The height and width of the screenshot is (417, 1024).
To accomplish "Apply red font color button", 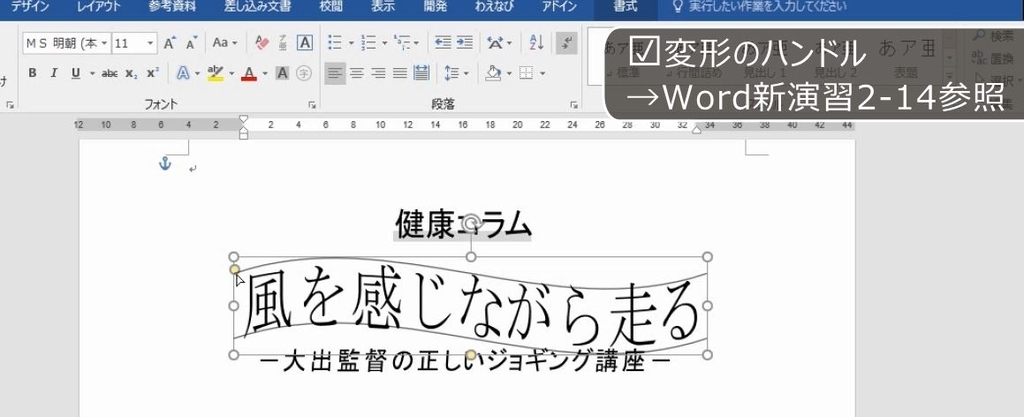I will [249, 73].
